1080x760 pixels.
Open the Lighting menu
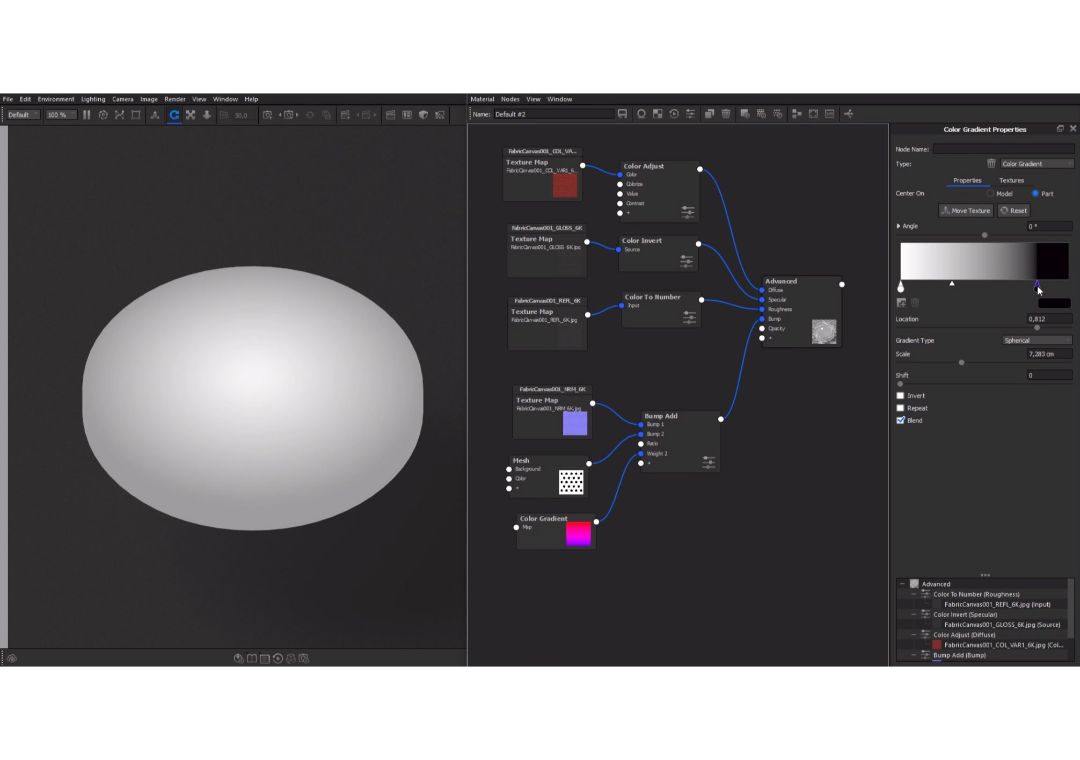pyautogui.click(x=93, y=99)
